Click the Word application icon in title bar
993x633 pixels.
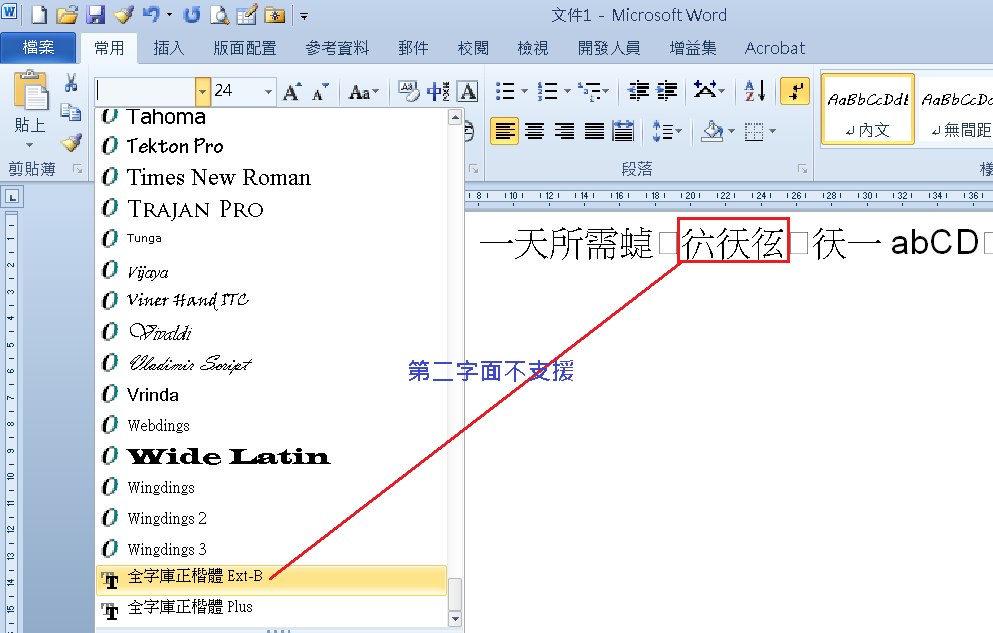9,12
